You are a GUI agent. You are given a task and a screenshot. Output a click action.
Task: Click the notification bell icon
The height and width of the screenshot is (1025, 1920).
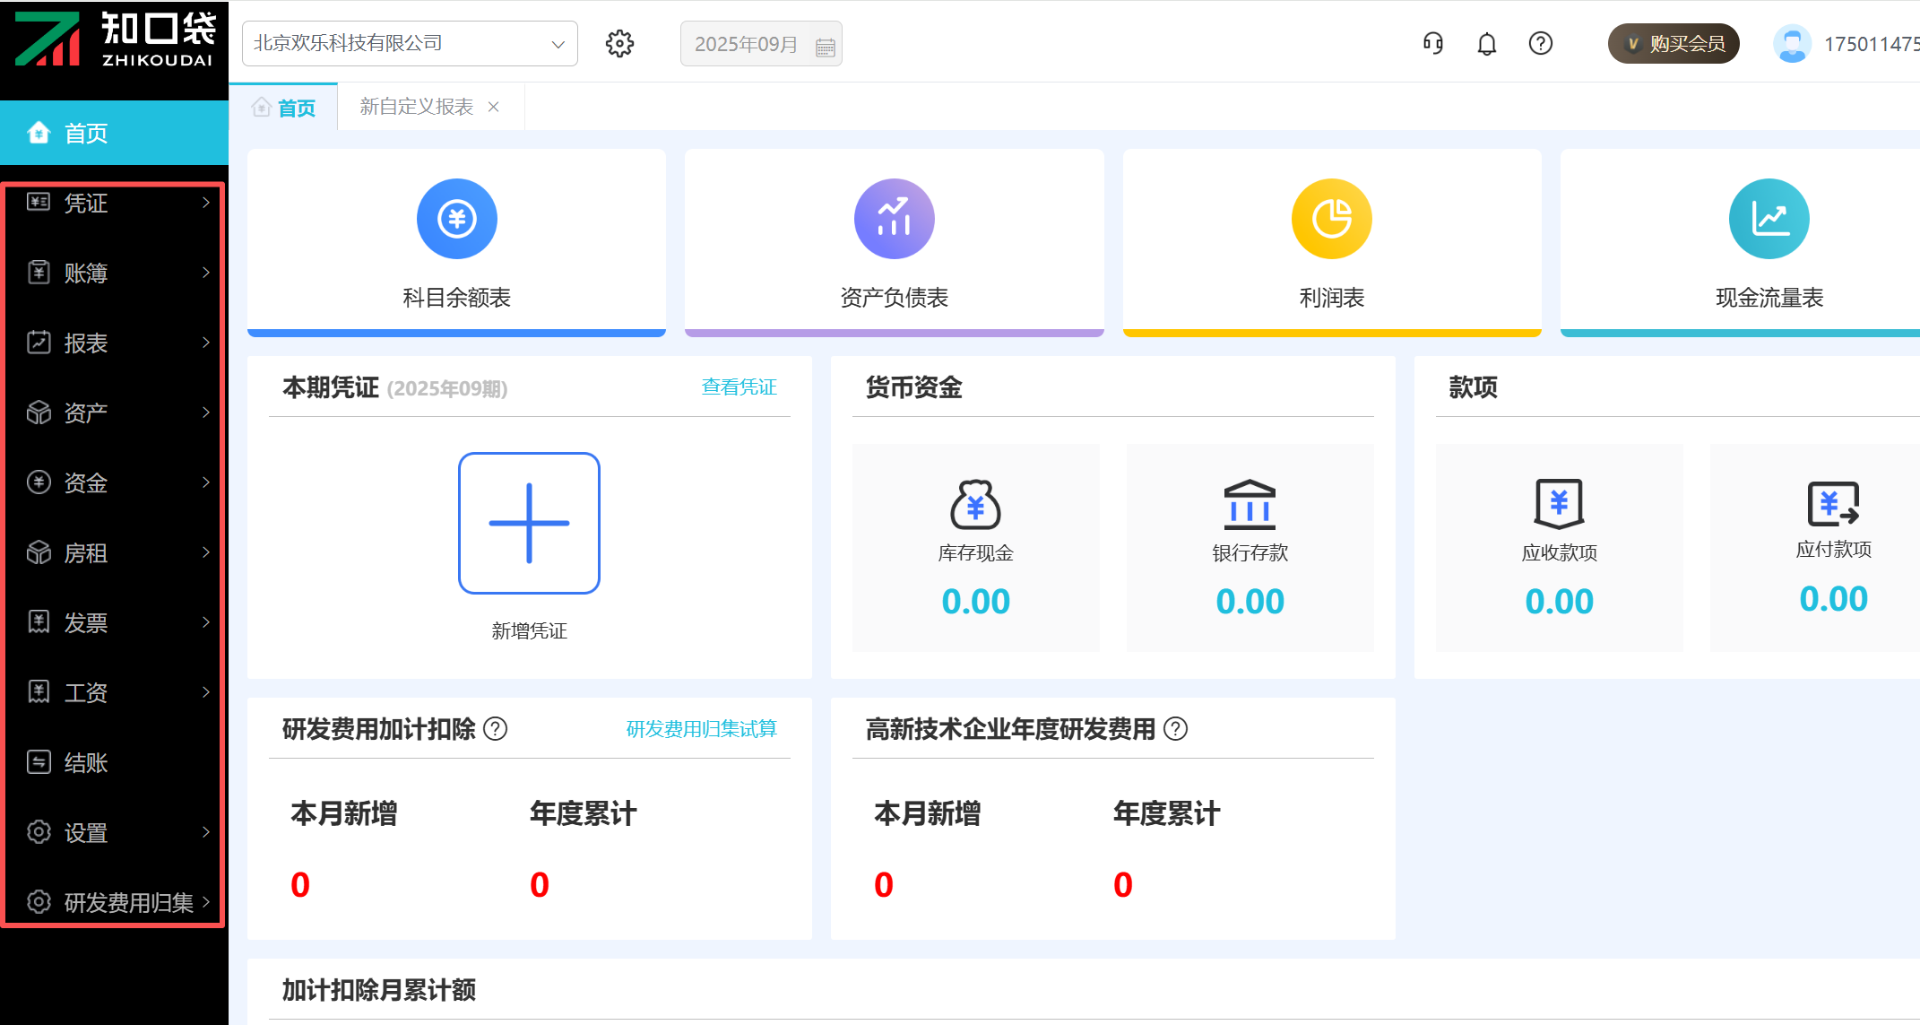pos(1487,44)
